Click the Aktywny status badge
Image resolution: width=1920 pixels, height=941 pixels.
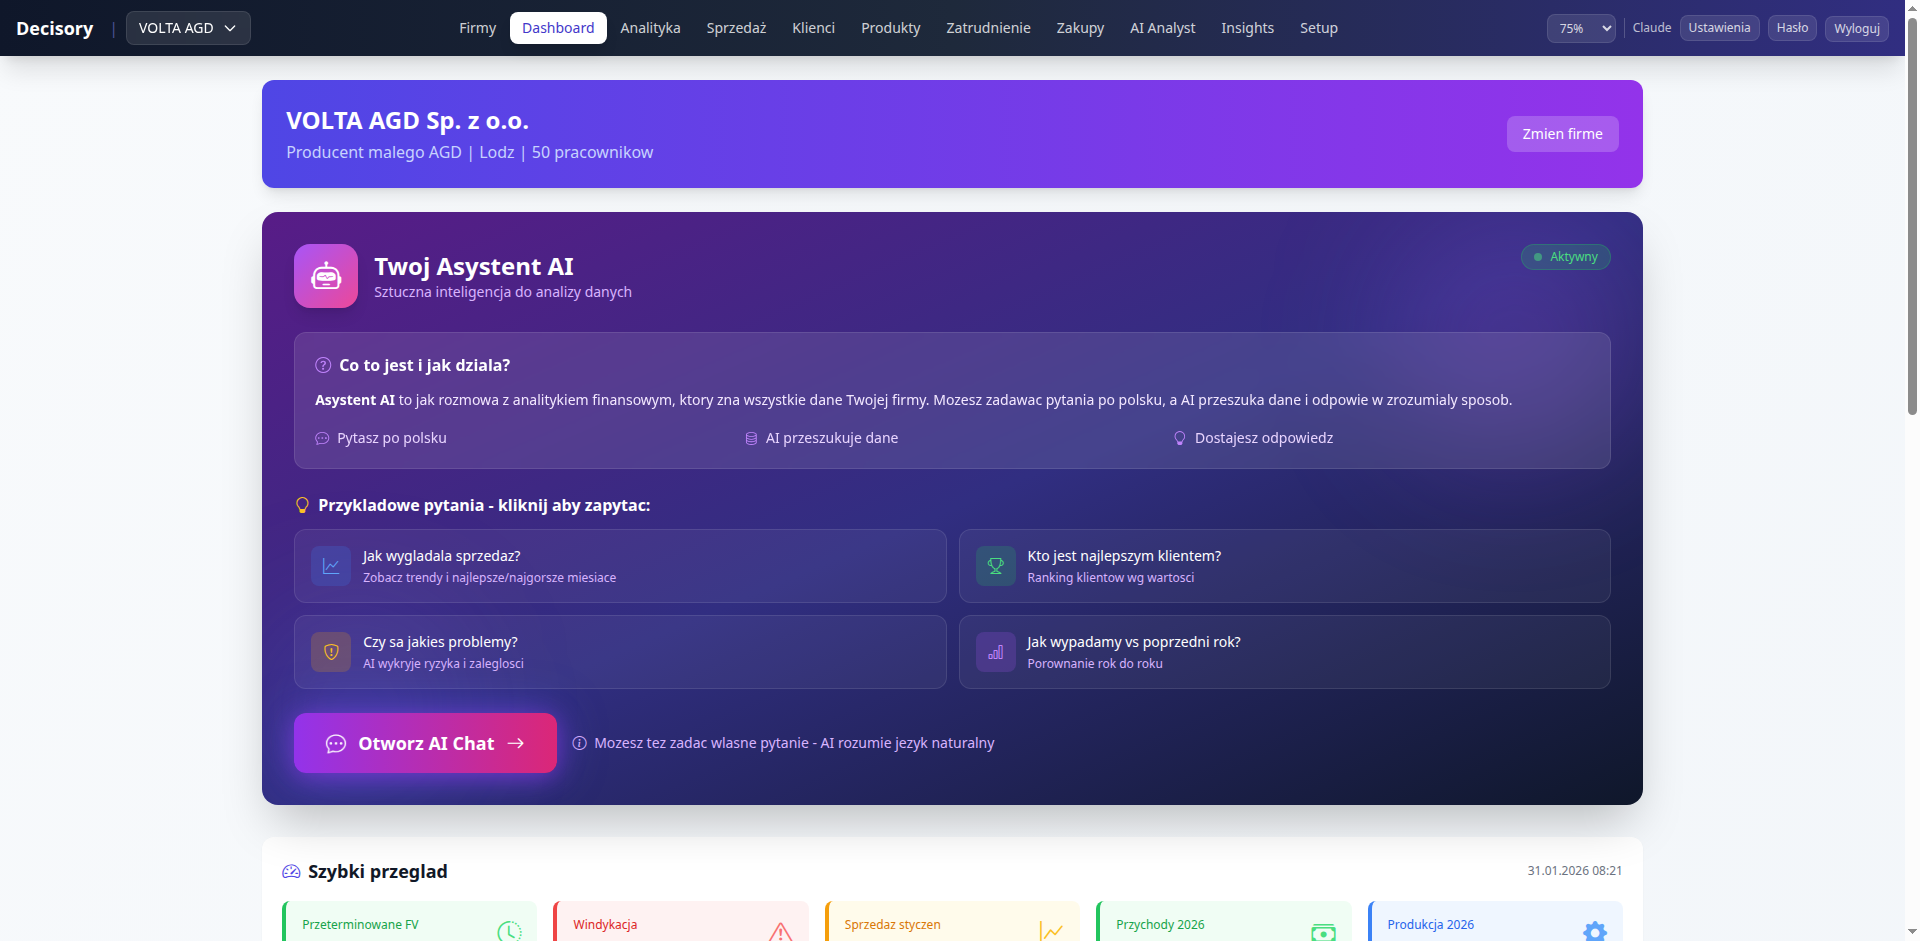click(1565, 257)
